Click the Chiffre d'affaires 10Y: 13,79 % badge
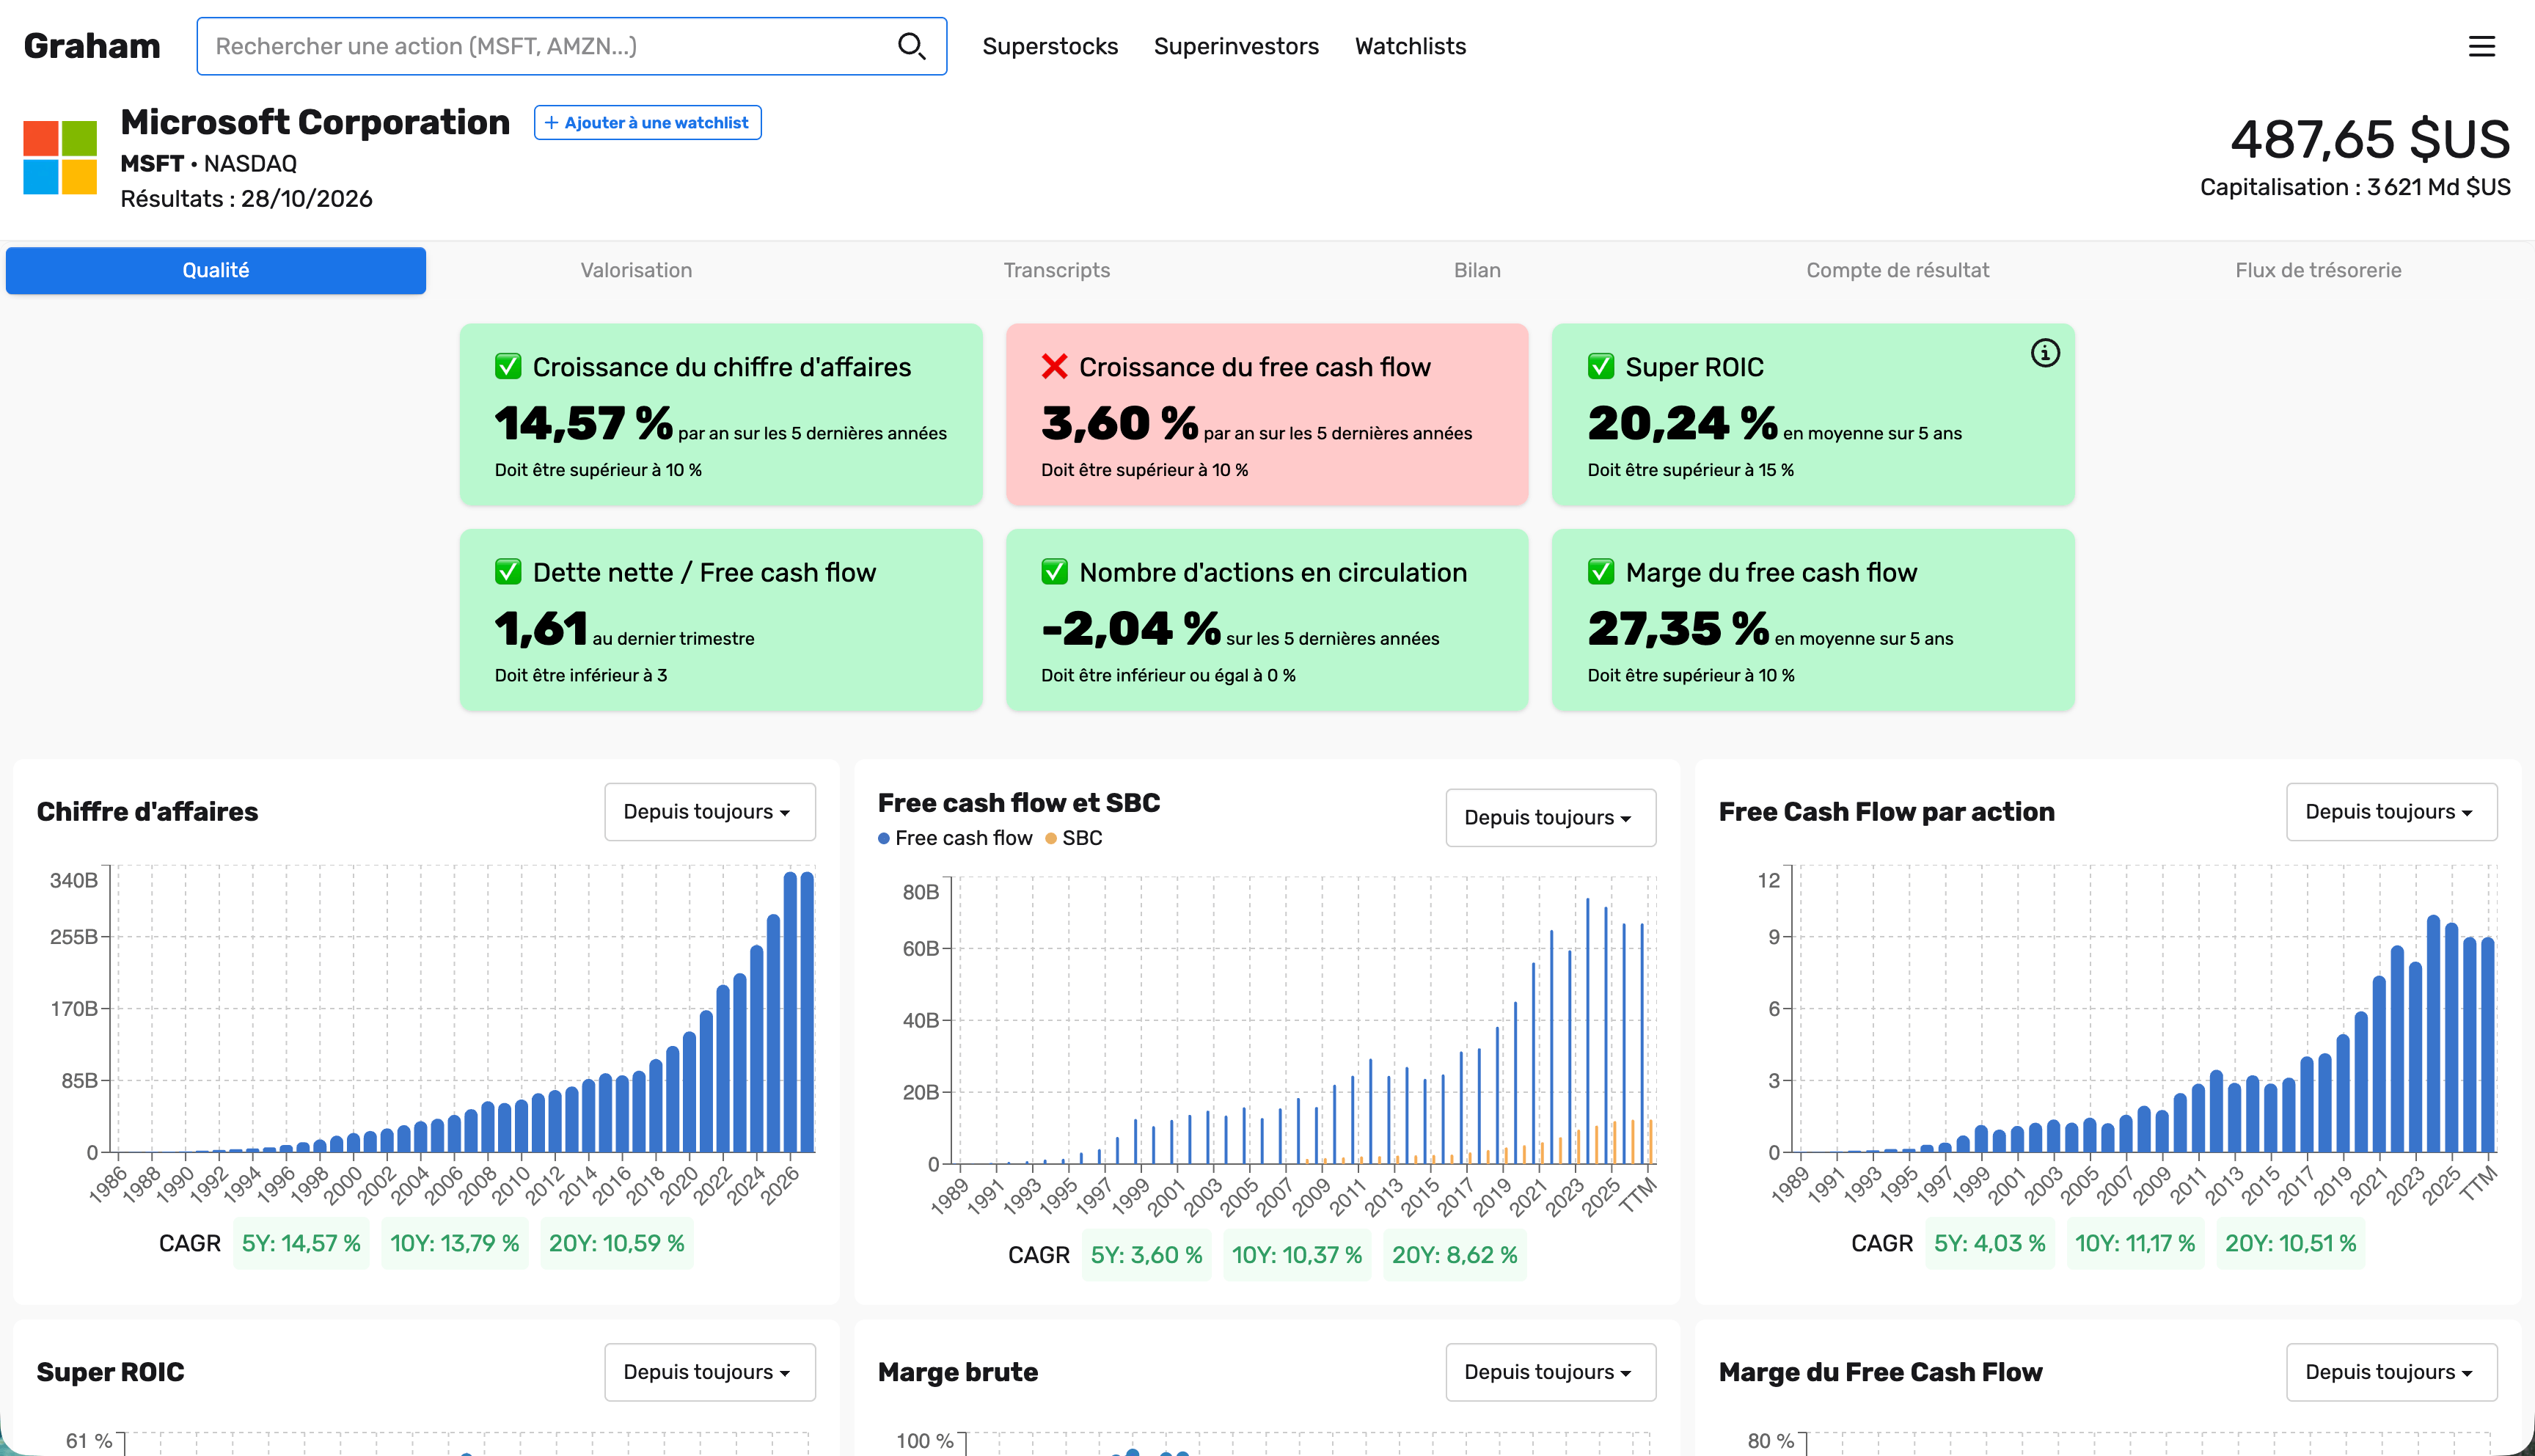 tap(455, 1244)
